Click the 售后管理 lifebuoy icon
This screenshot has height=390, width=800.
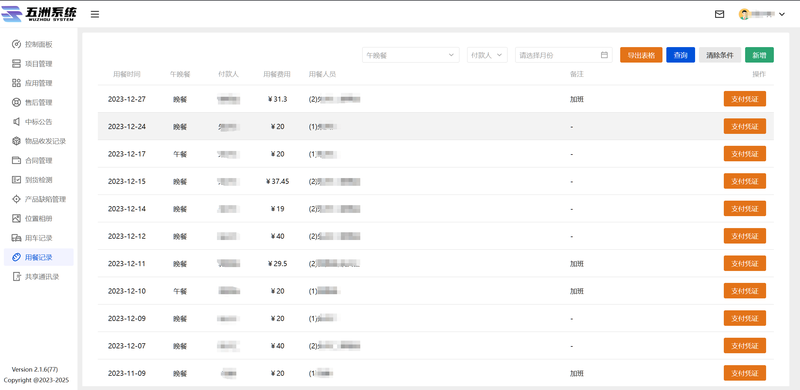point(16,102)
